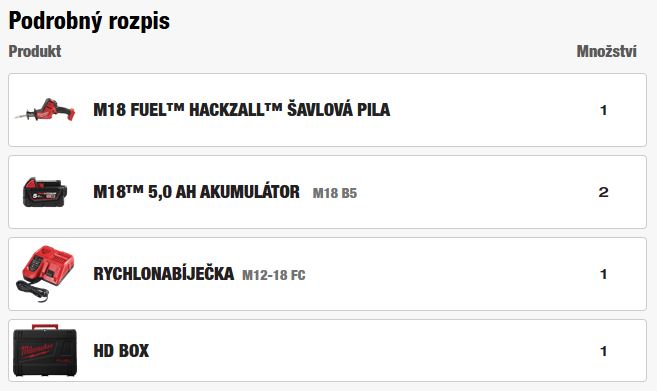This screenshot has width=657, height=391.
Task: Click the Produkt column header
Action: [x=35, y=51]
